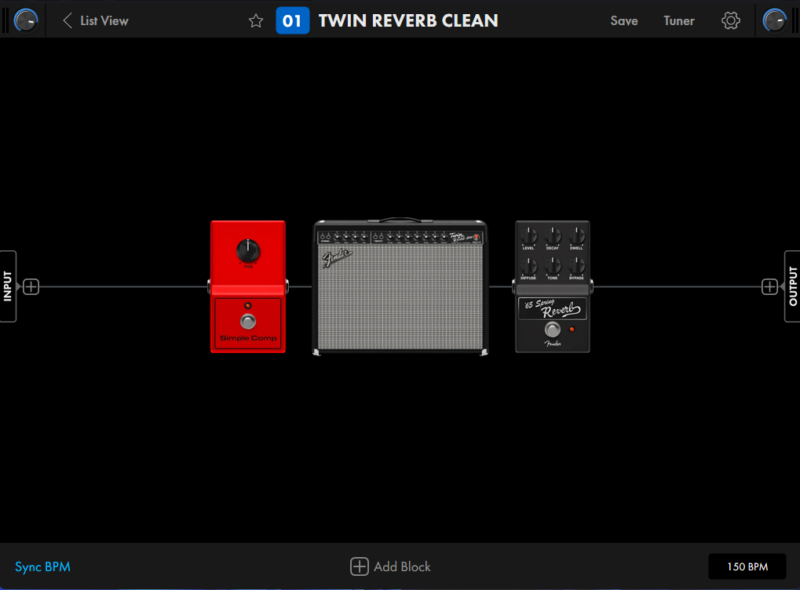The width and height of the screenshot is (800, 590).
Task: Open the settings gear icon
Action: tap(730, 21)
